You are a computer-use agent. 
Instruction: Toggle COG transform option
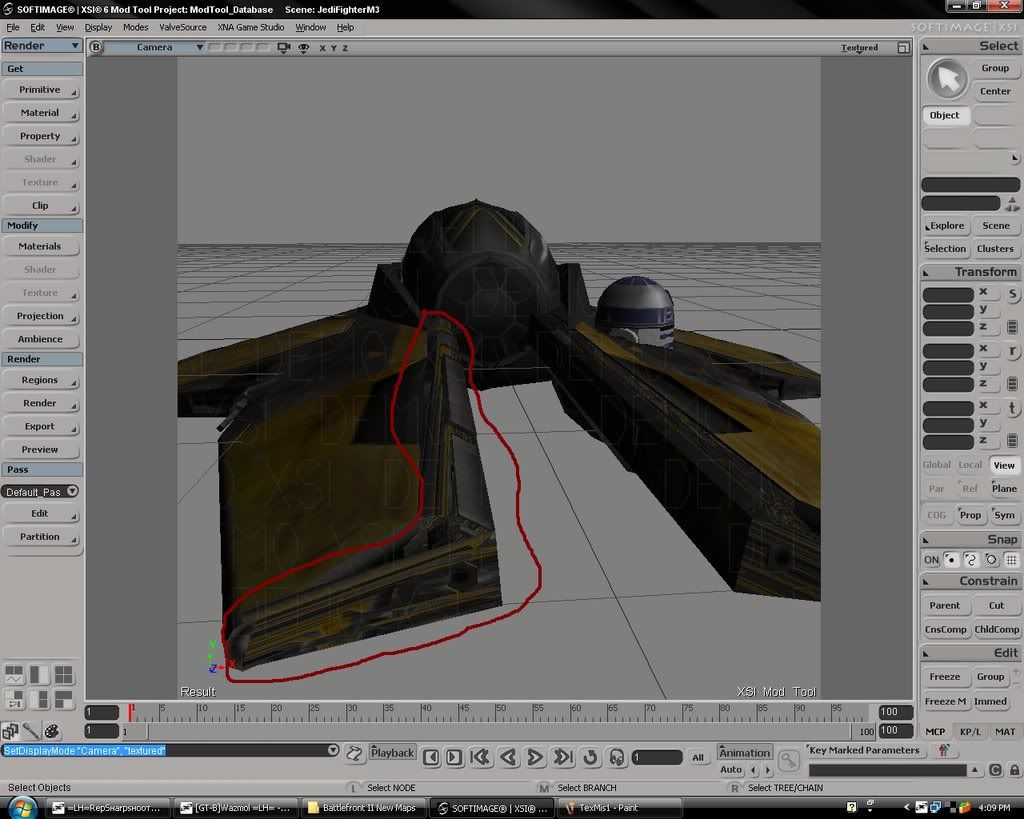tap(936, 515)
